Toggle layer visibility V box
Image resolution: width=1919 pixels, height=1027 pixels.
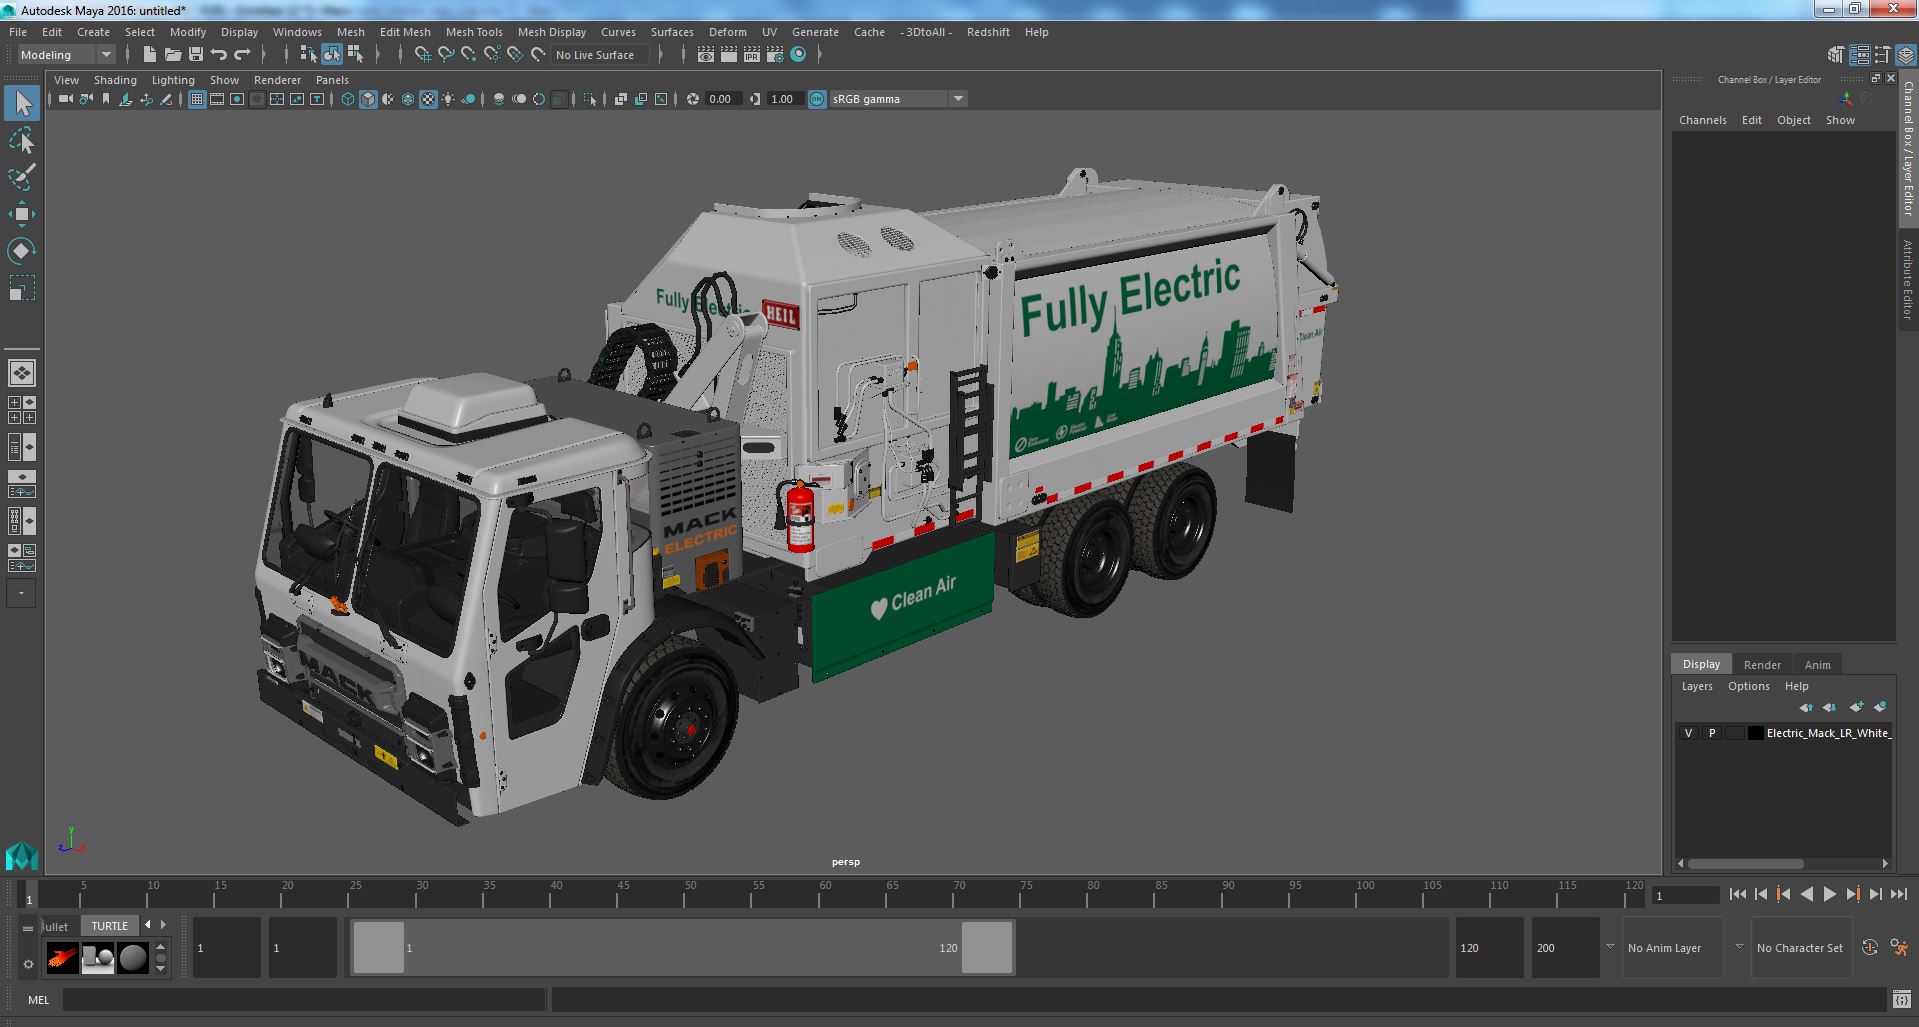pos(1688,733)
